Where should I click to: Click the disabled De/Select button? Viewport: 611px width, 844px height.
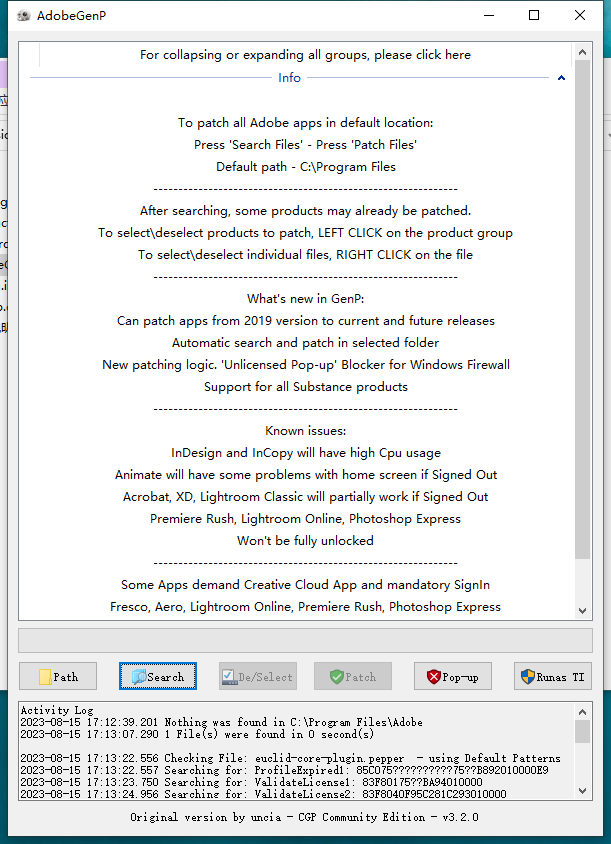click(258, 676)
